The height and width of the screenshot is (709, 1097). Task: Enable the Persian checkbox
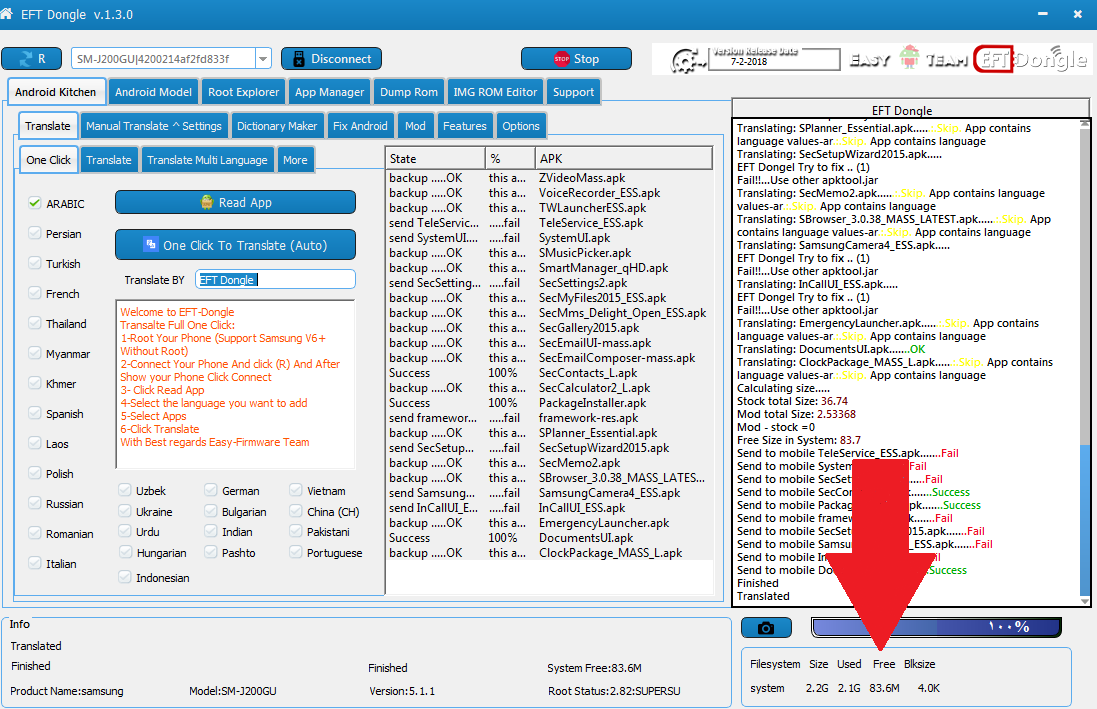34,233
